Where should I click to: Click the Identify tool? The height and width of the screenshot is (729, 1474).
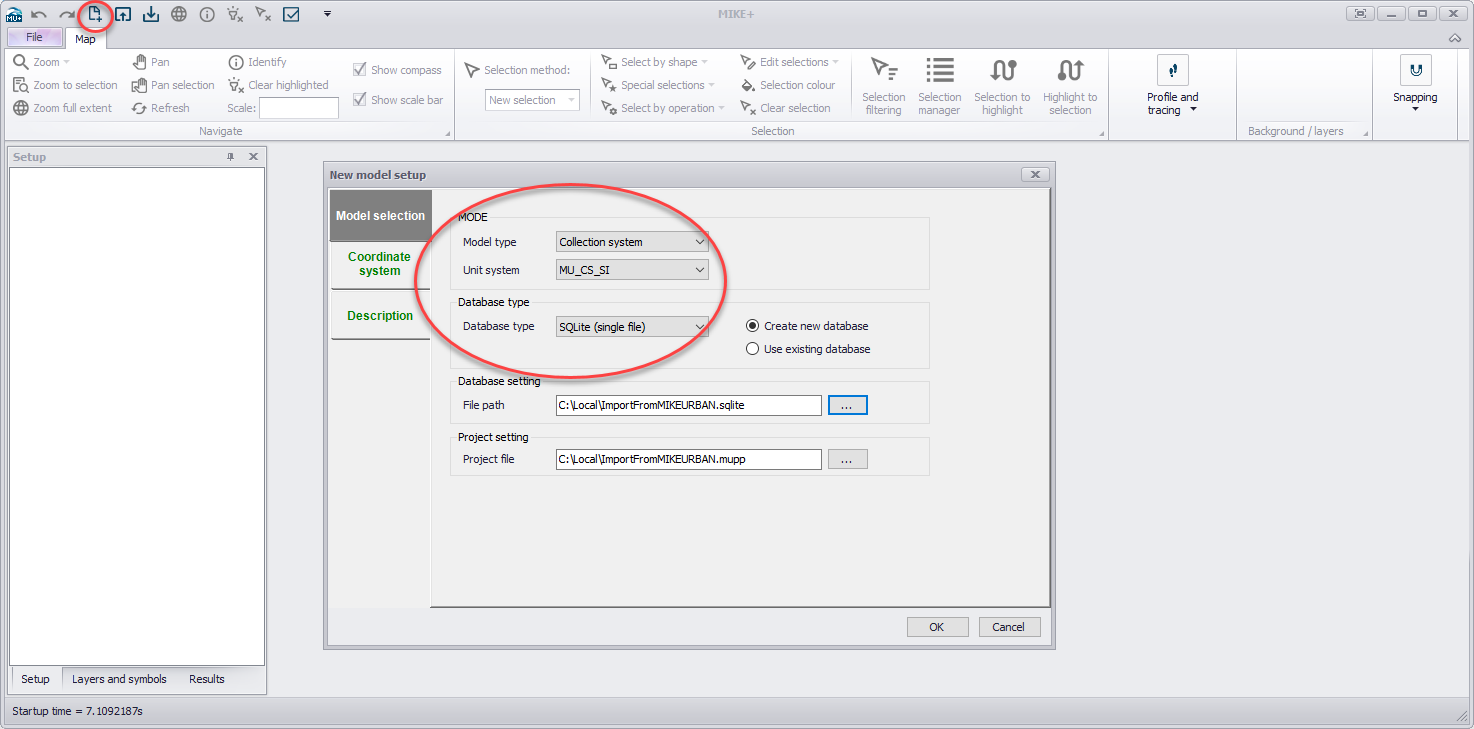click(x=257, y=62)
